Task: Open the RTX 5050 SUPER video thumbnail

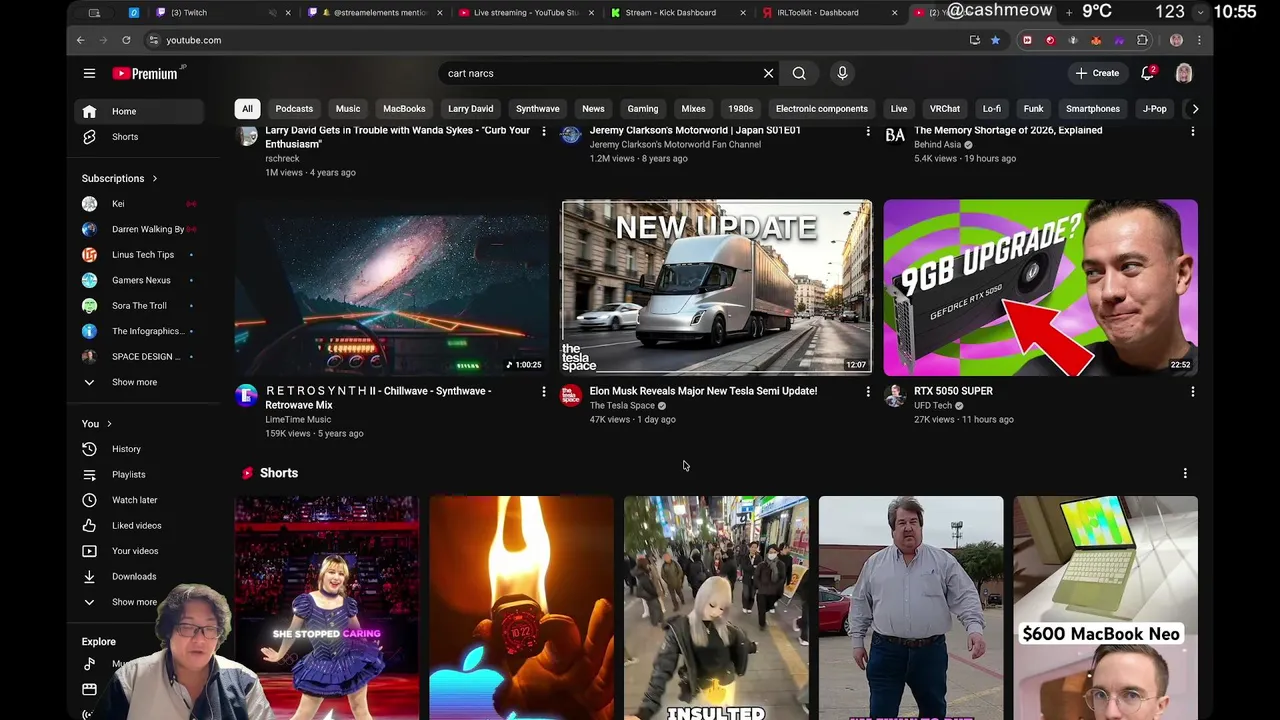Action: point(1040,288)
